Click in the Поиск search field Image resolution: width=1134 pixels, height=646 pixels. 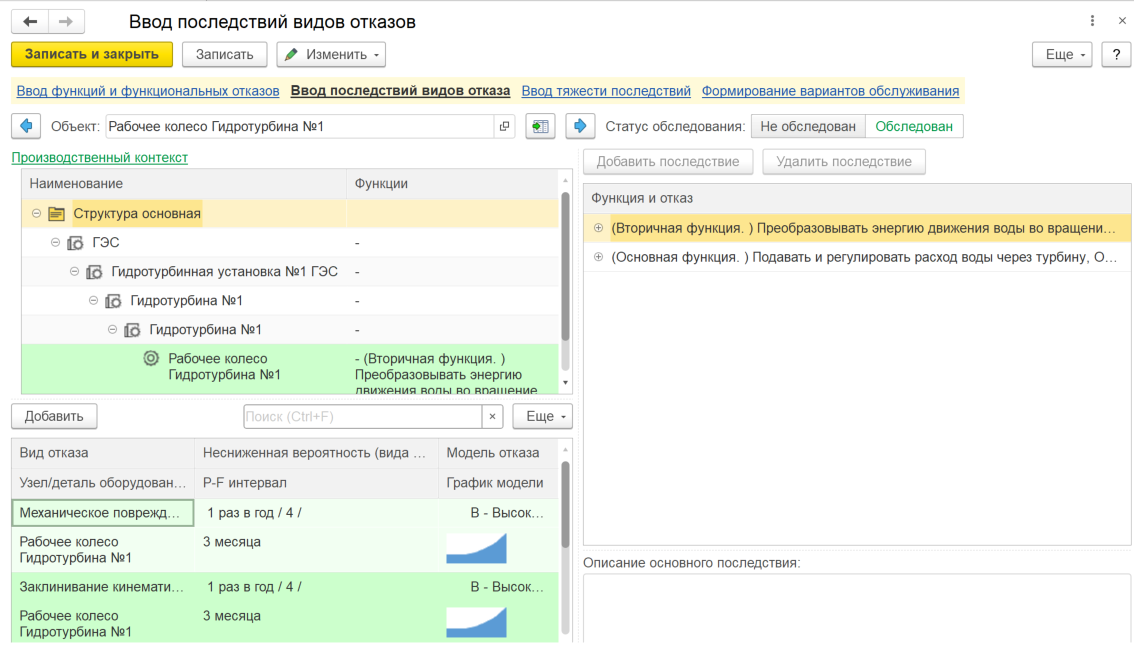362,416
